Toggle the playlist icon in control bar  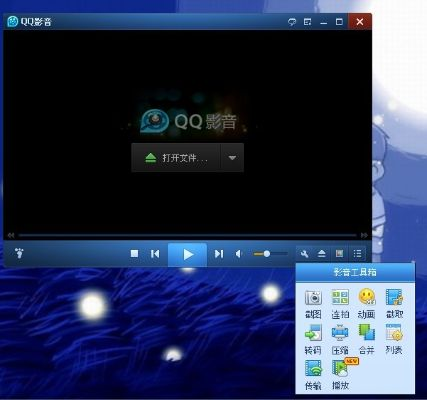click(x=357, y=254)
